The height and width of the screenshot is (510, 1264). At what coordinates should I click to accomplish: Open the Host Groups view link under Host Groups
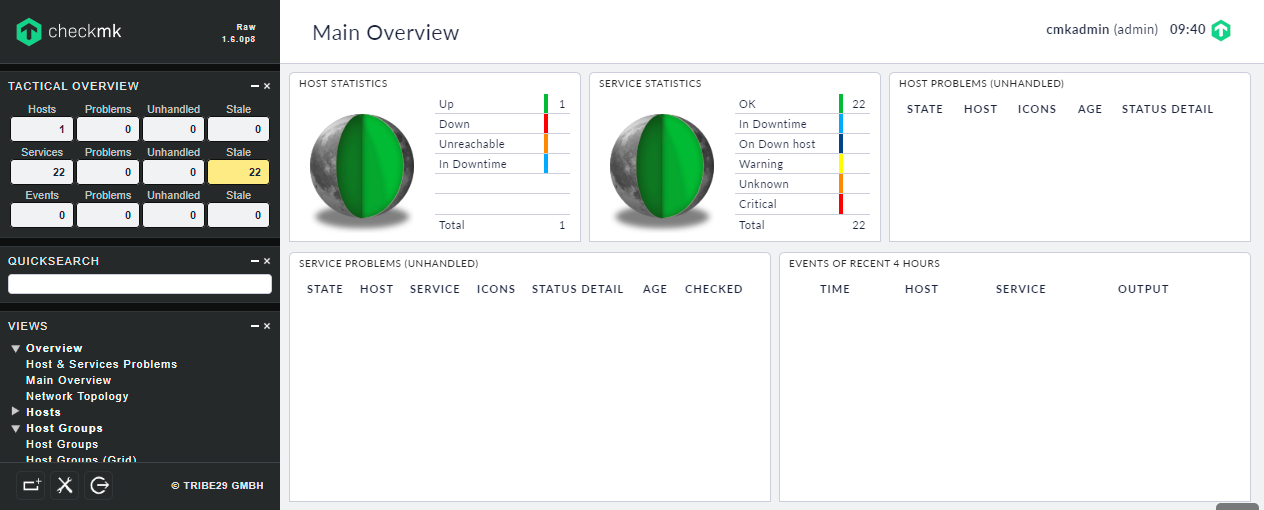(62, 444)
